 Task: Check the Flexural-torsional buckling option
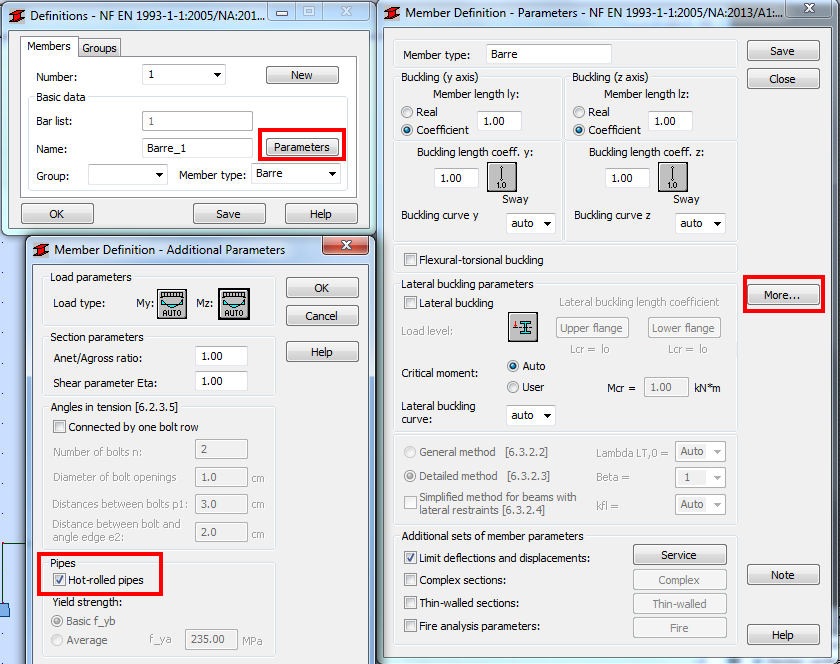[410, 259]
